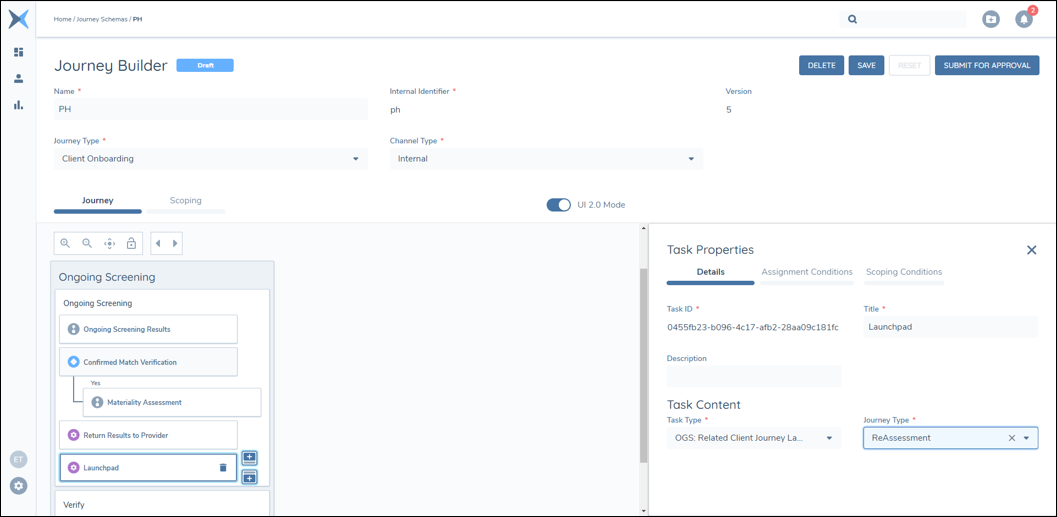Toggle the UI 2.0 Mode switch
1057x517 pixels.
tap(558, 205)
